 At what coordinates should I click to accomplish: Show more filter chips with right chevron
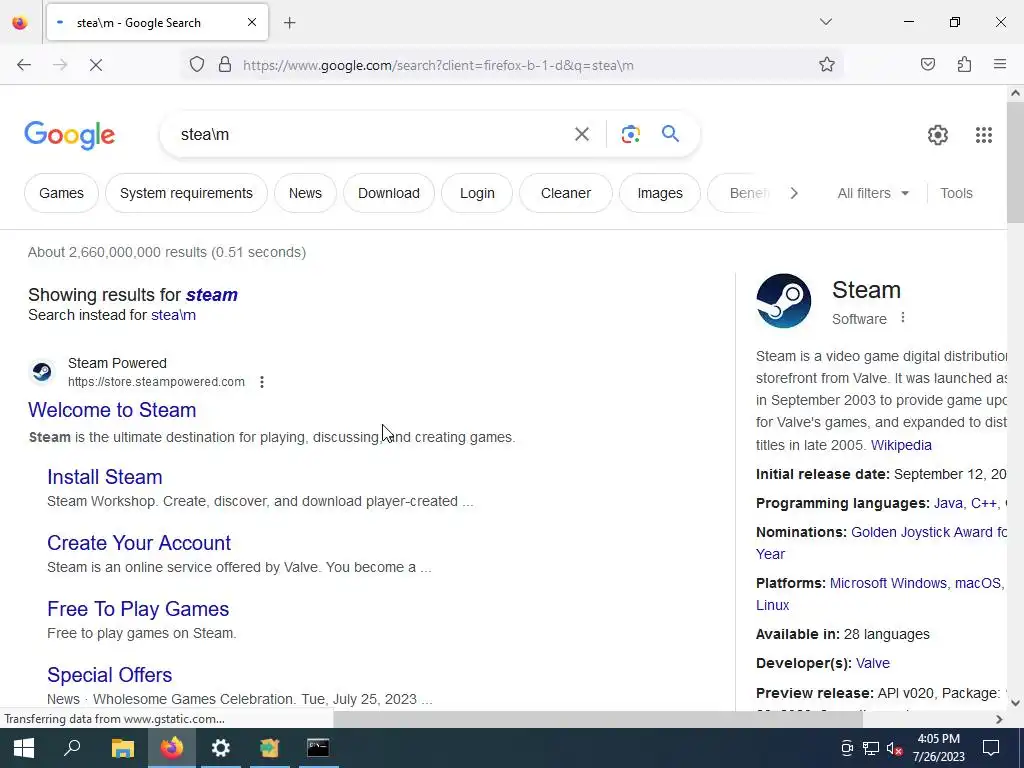(794, 193)
